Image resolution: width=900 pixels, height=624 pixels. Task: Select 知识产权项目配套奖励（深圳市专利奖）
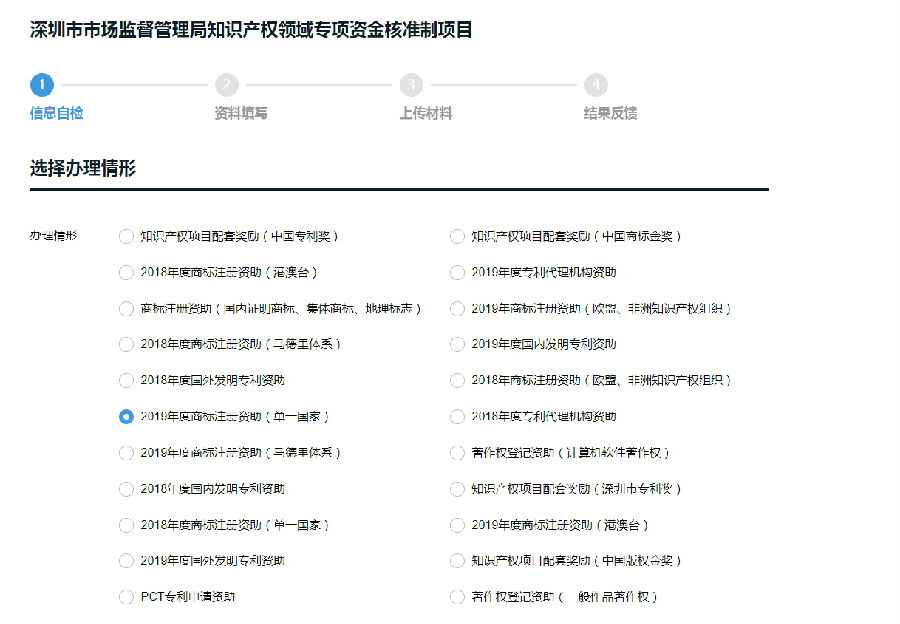[x=457, y=489]
